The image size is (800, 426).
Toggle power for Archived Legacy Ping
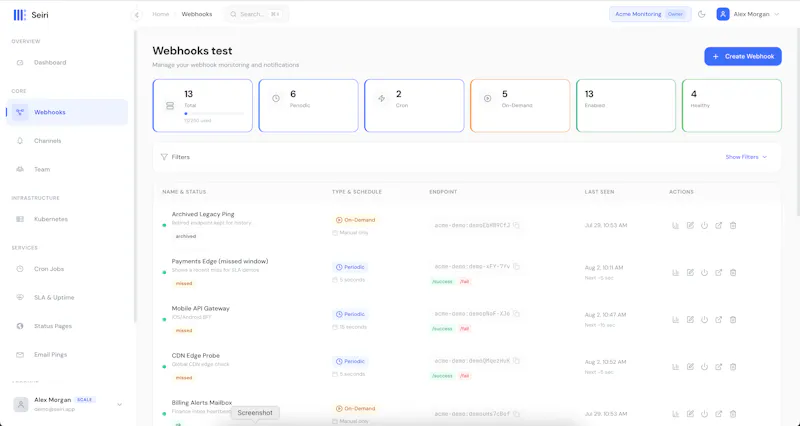point(705,225)
